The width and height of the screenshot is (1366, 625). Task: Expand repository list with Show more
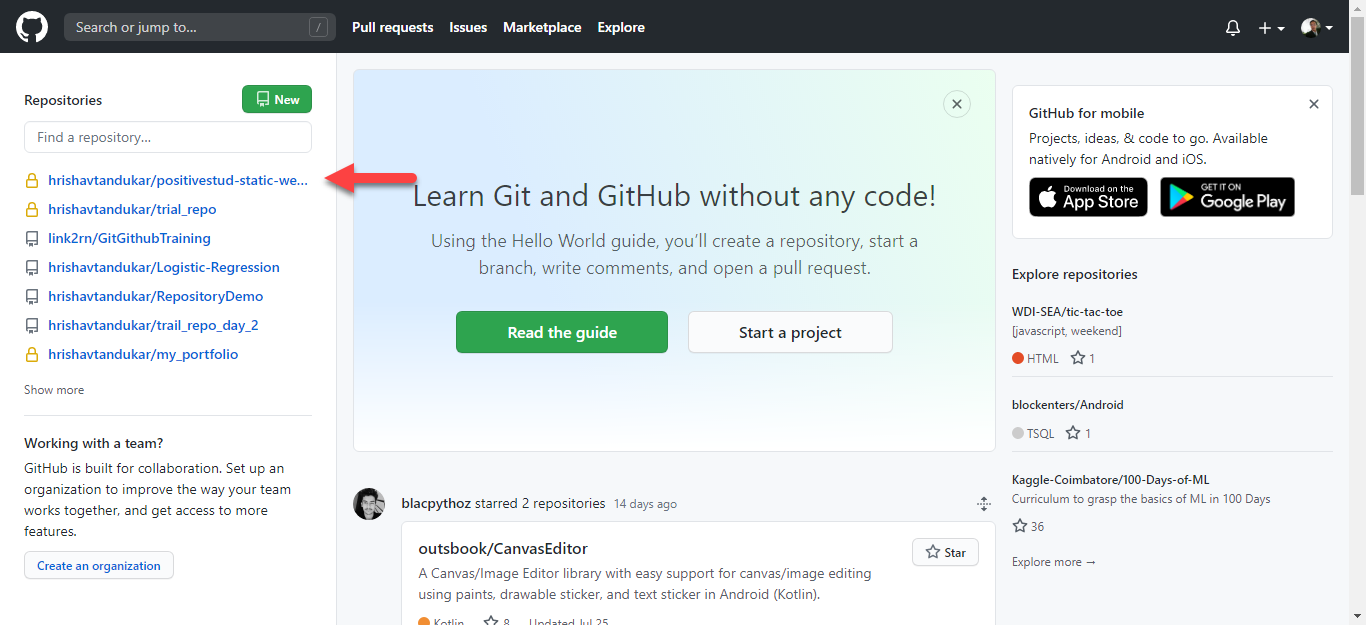[x=54, y=390]
